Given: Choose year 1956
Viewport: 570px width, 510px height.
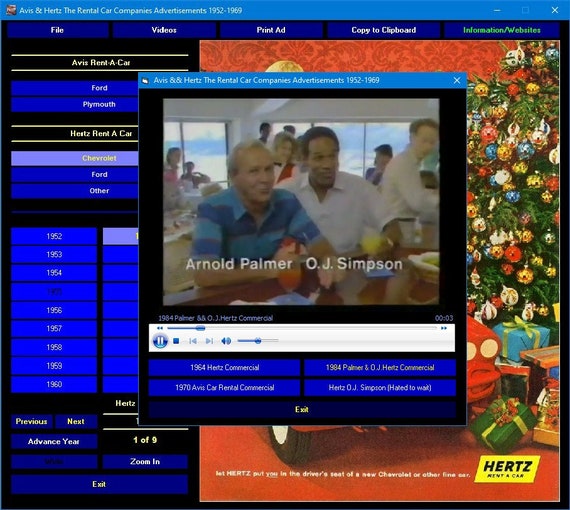Looking at the screenshot, I should click(x=54, y=310).
